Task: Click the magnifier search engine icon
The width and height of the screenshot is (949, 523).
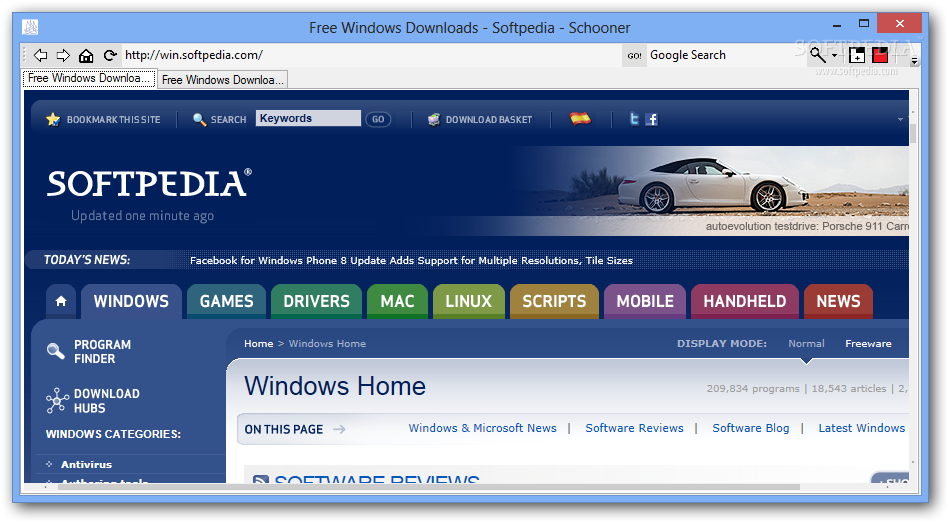Action: (818, 54)
